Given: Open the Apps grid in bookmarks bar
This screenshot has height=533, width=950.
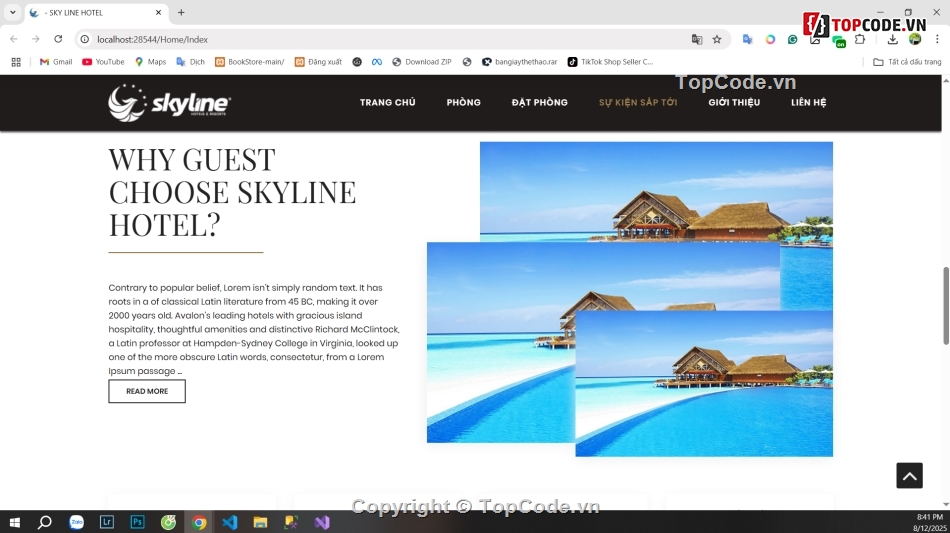Looking at the screenshot, I should [16, 62].
